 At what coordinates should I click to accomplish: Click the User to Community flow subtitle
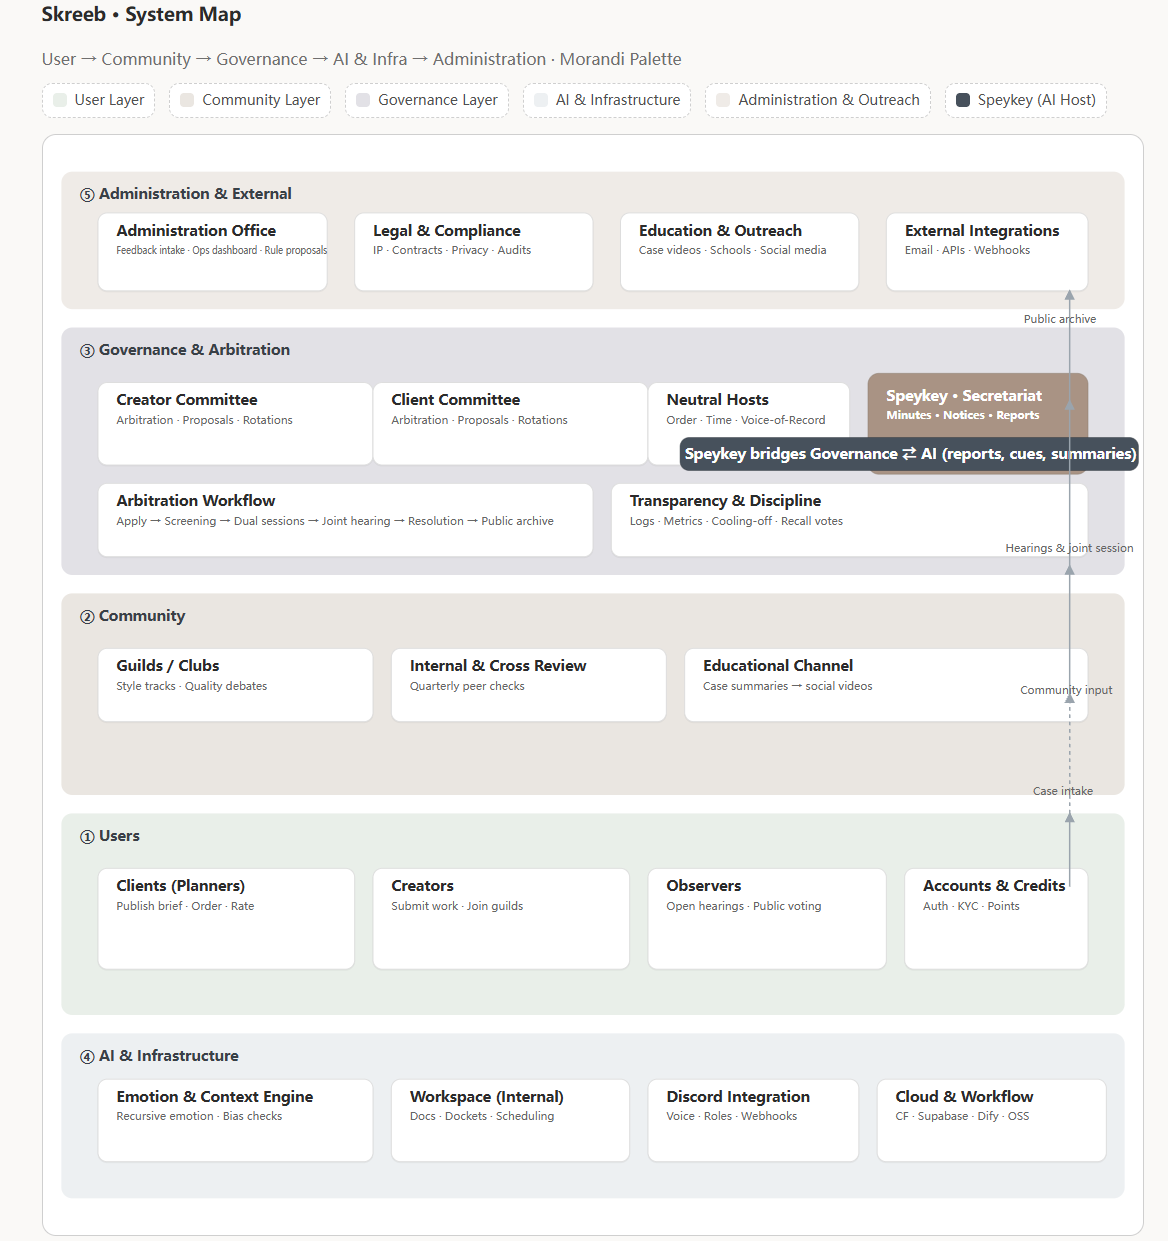pos(362,59)
